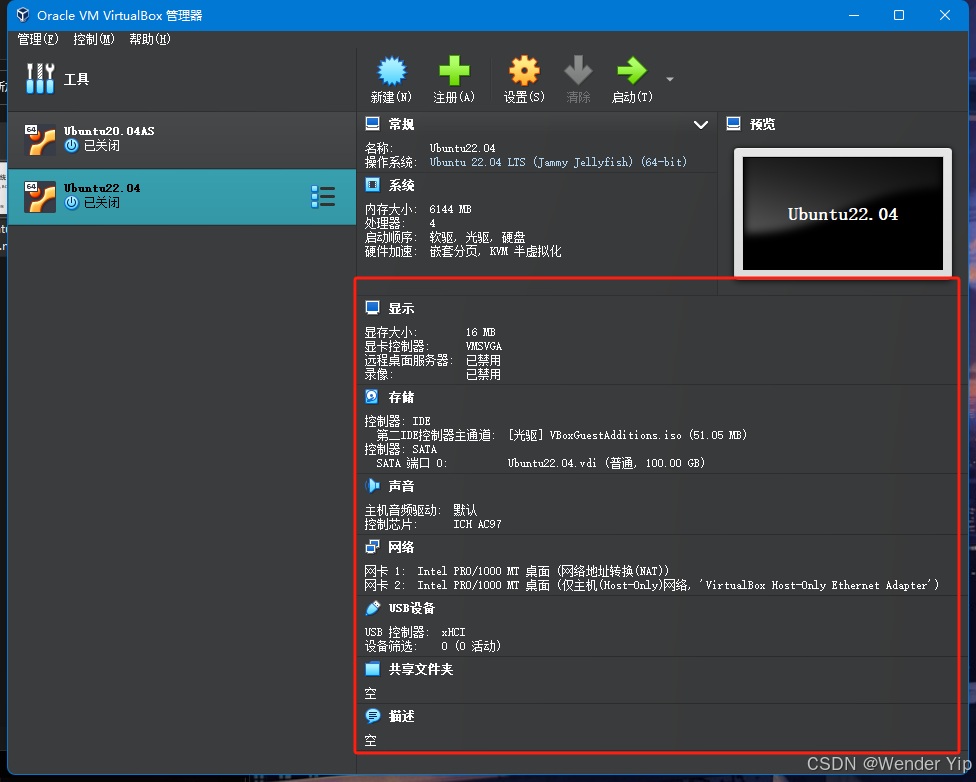Image resolution: width=976 pixels, height=782 pixels.
Task: Click the 16 MB video memory value
Action: click(x=481, y=332)
